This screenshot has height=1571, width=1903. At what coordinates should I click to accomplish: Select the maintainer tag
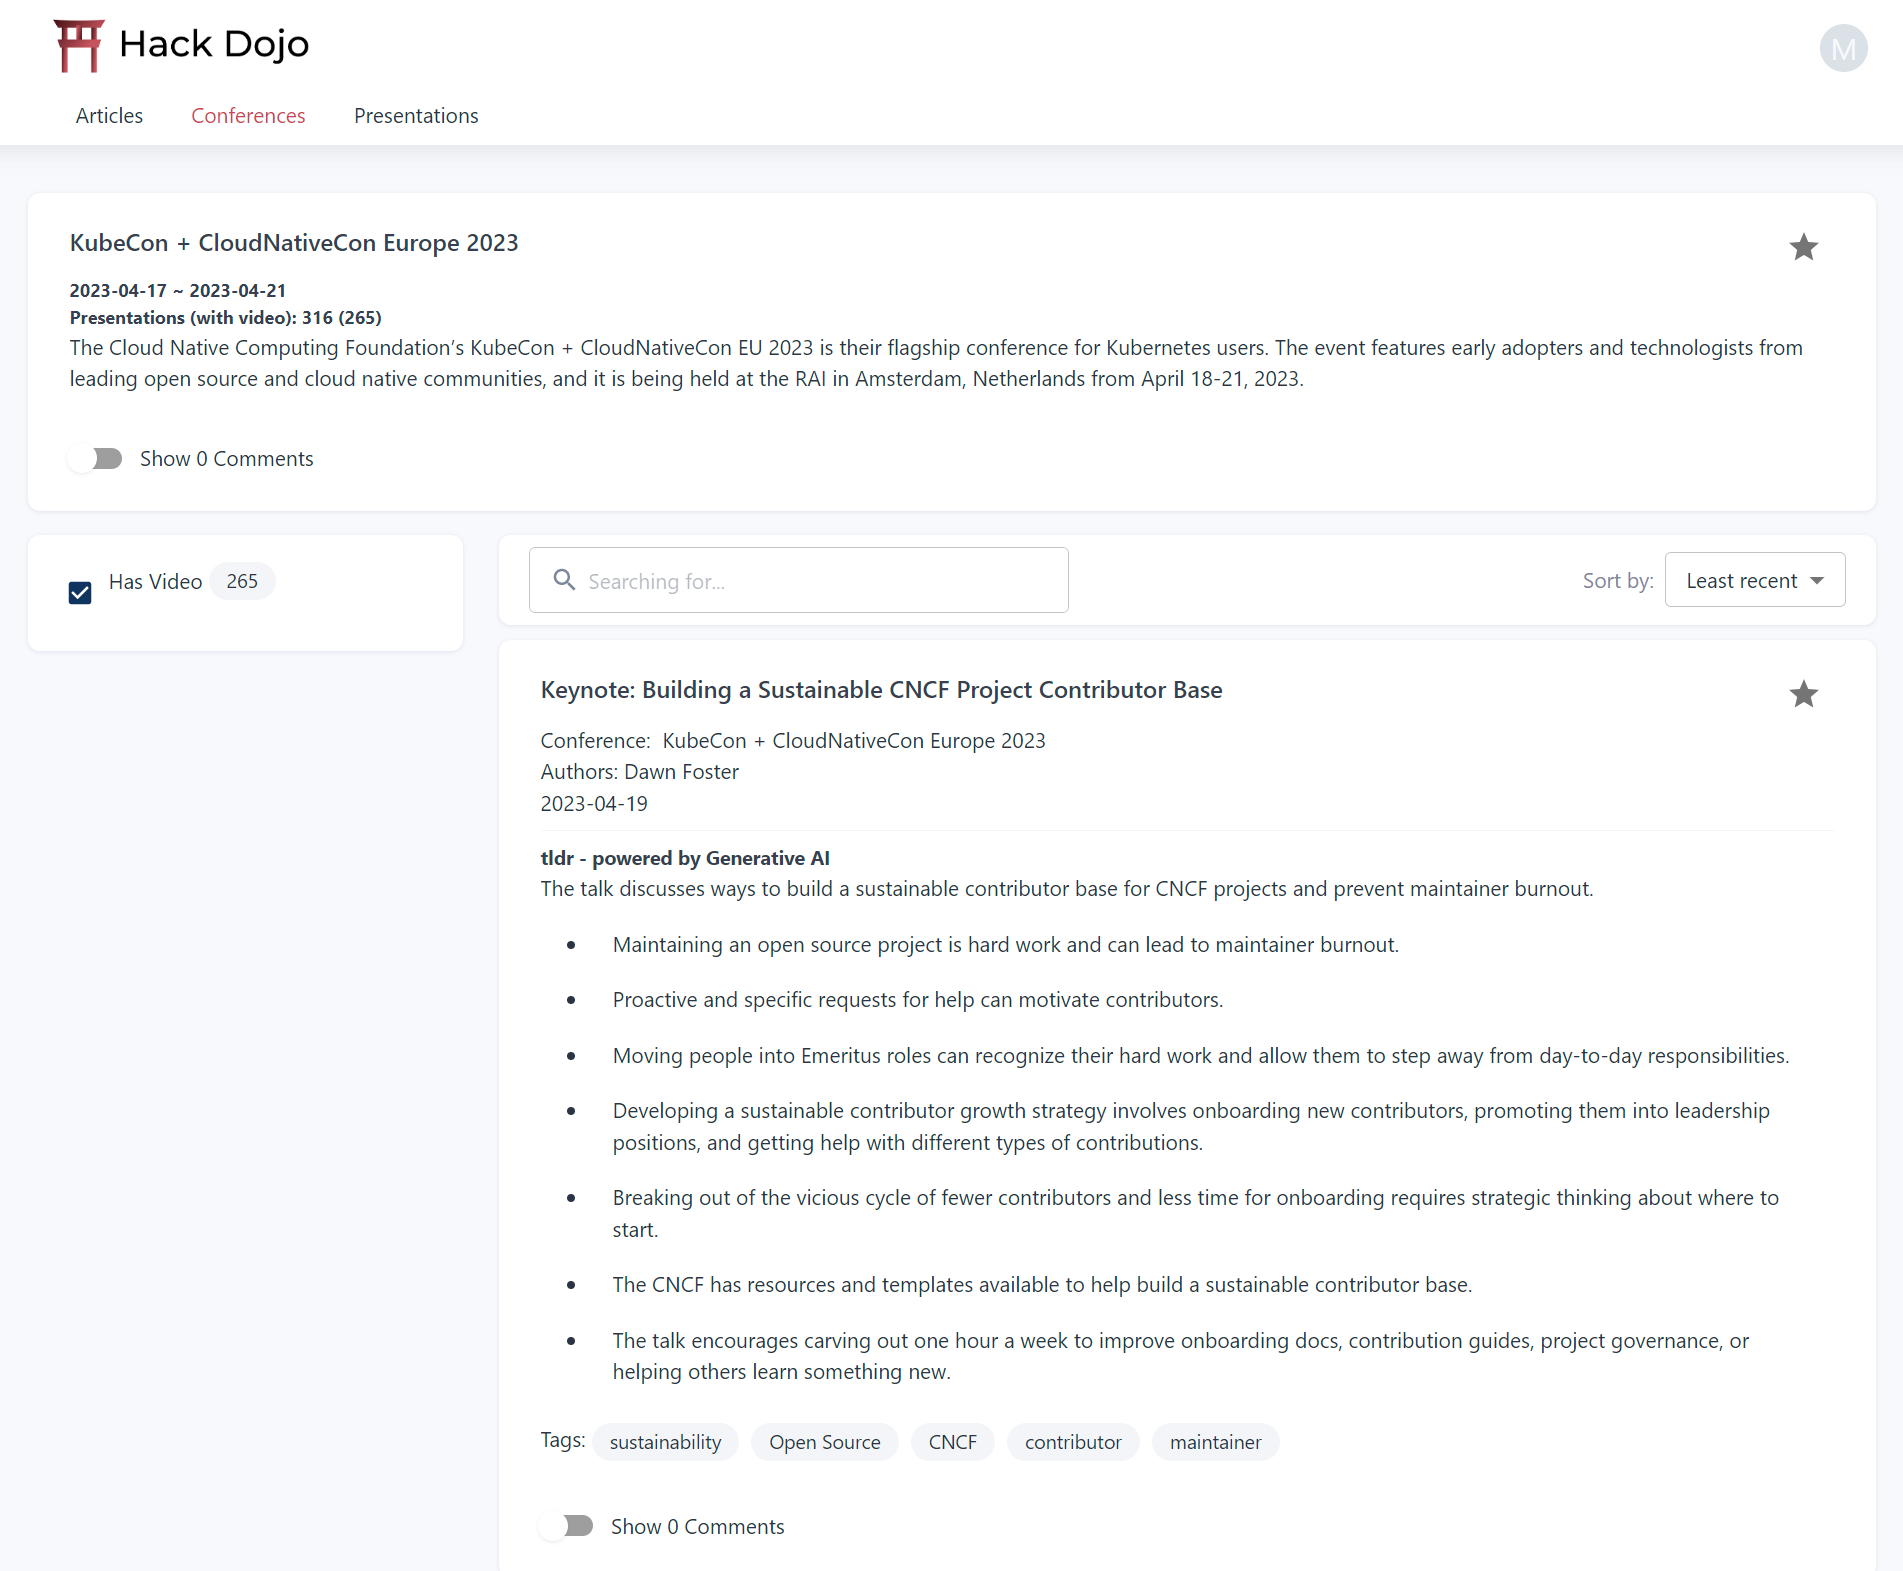(x=1215, y=1442)
